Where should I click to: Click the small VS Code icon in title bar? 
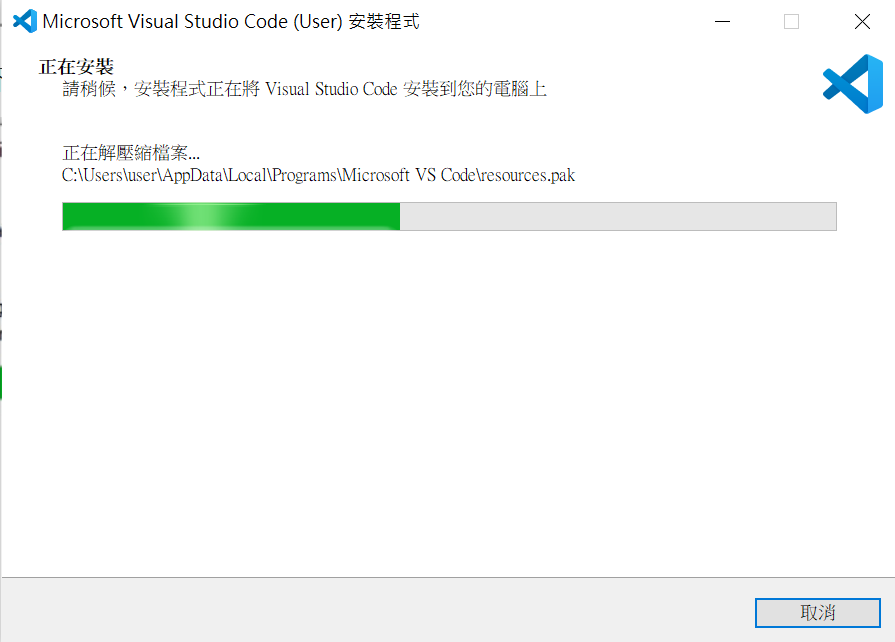(25, 21)
